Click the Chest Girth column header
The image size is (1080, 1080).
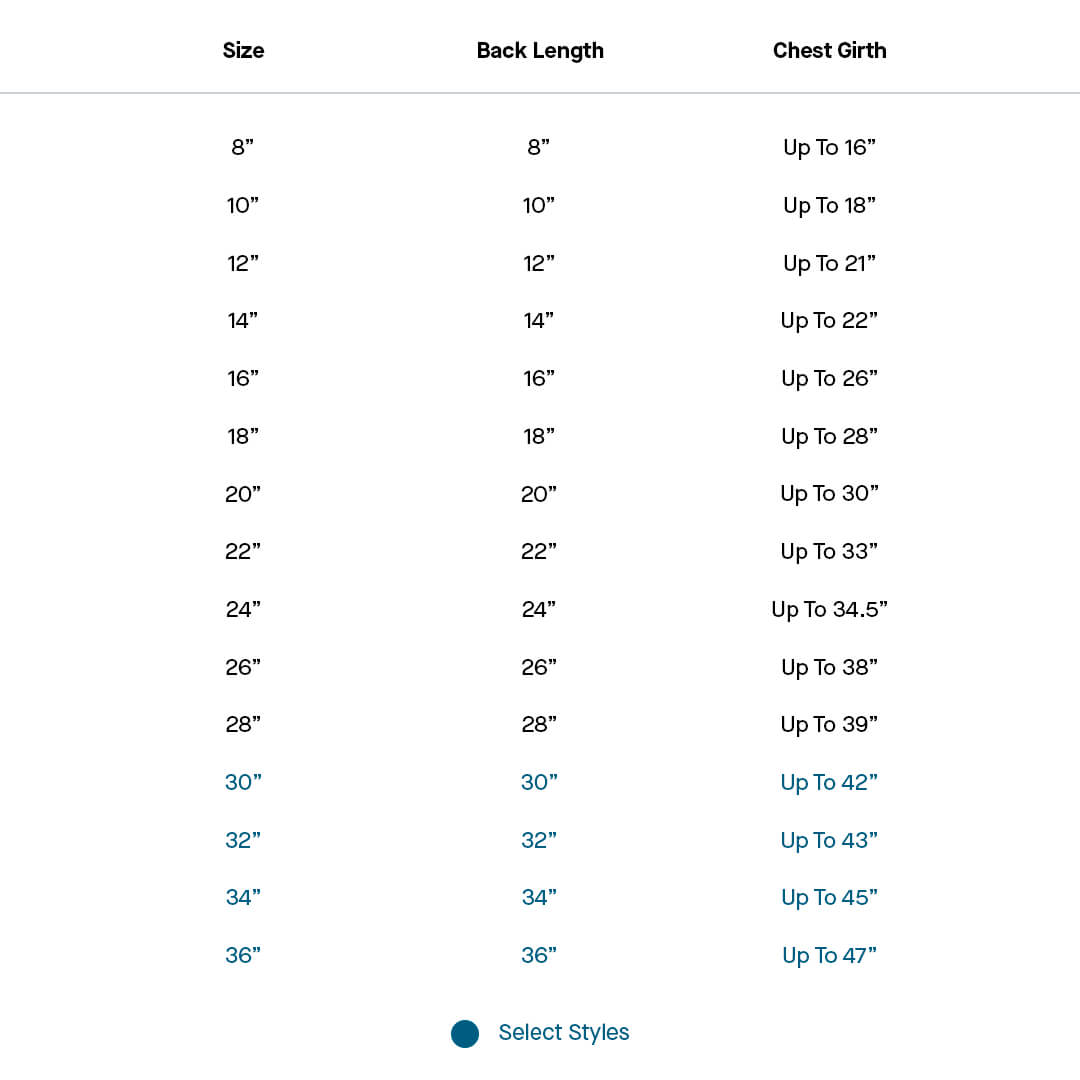pyautogui.click(x=829, y=51)
